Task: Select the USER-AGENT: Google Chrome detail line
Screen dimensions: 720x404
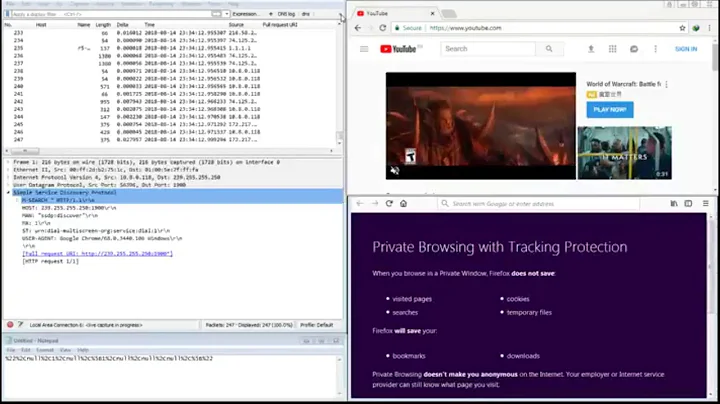Action: click(x=102, y=238)
